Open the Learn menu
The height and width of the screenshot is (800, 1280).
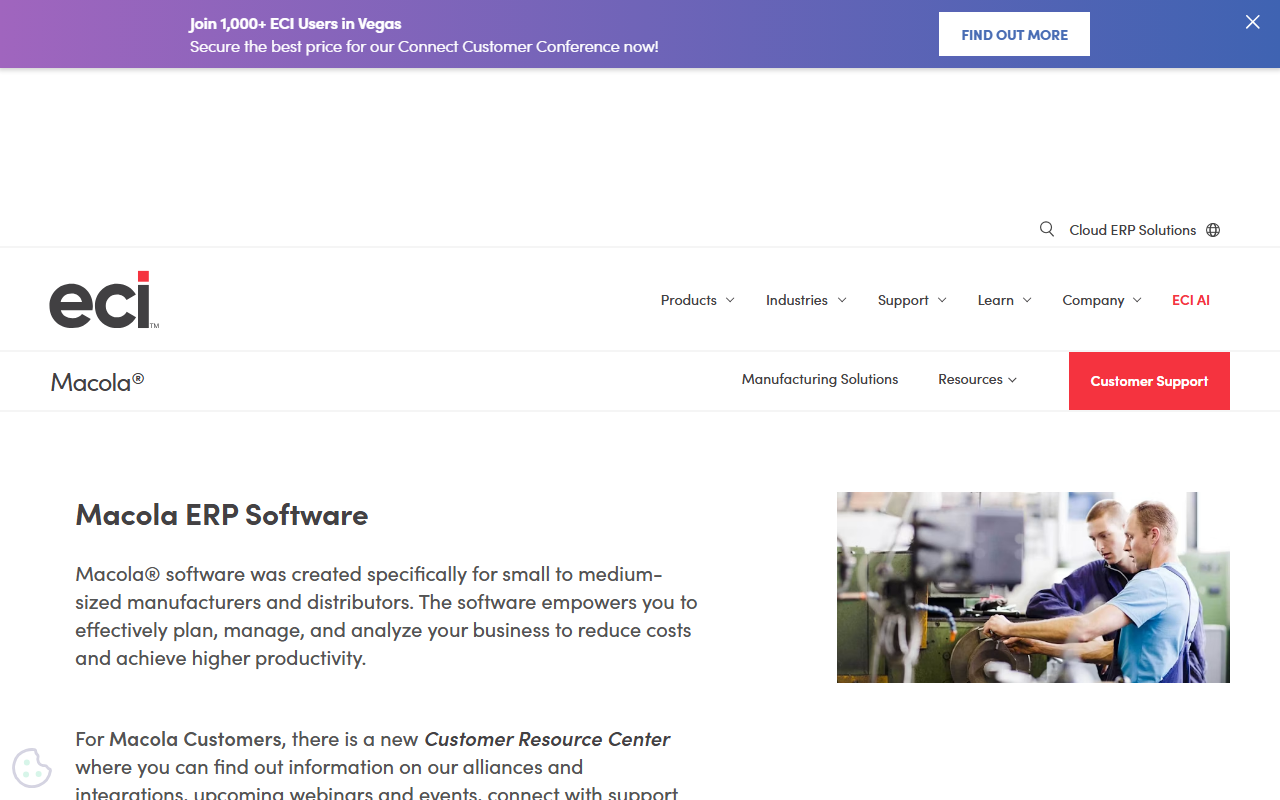(995, 300)
